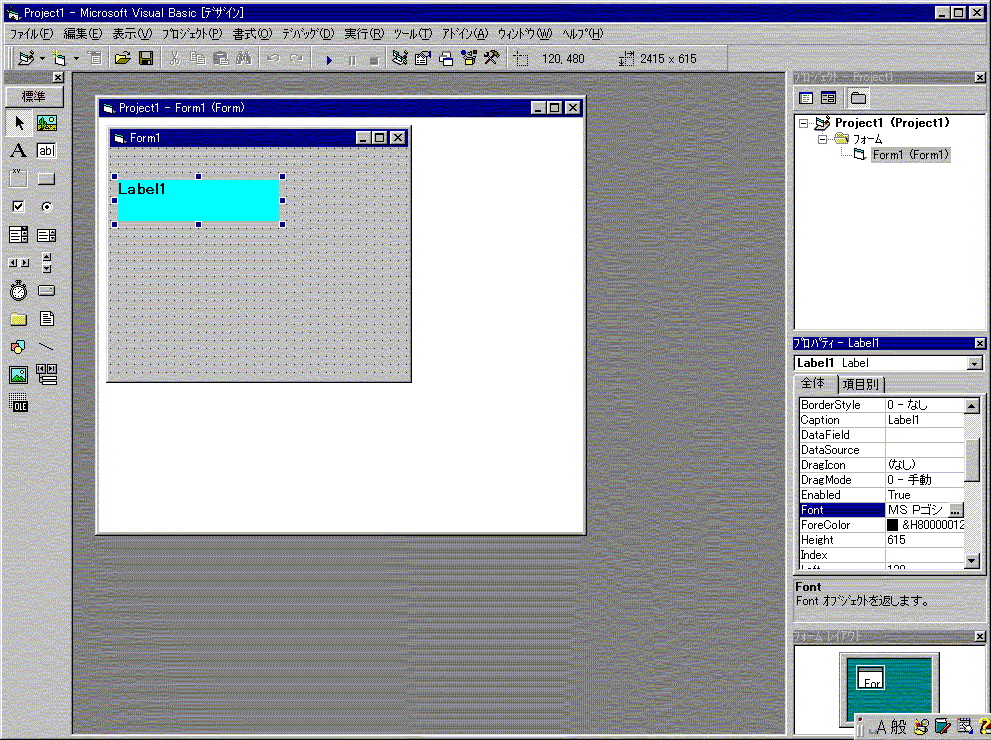Click the Start (run) button in toolbar

(329, 59)
